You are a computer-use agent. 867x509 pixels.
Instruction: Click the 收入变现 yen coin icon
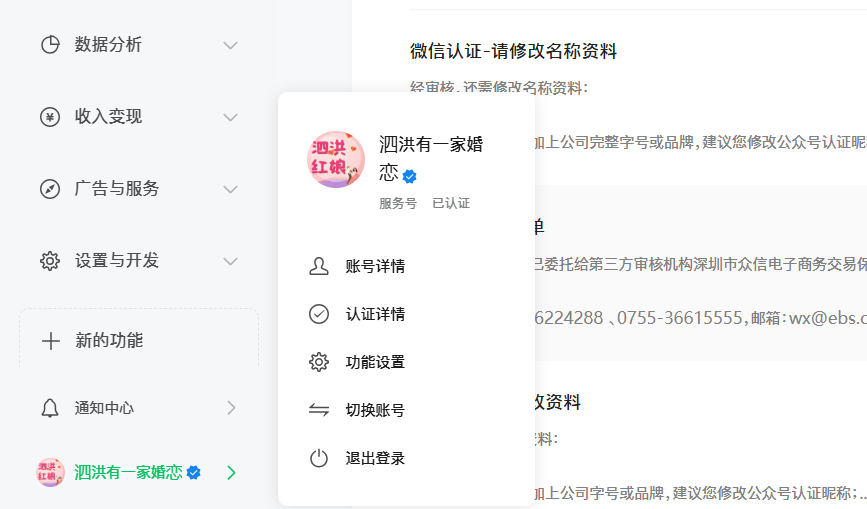[x=50, y=117]
